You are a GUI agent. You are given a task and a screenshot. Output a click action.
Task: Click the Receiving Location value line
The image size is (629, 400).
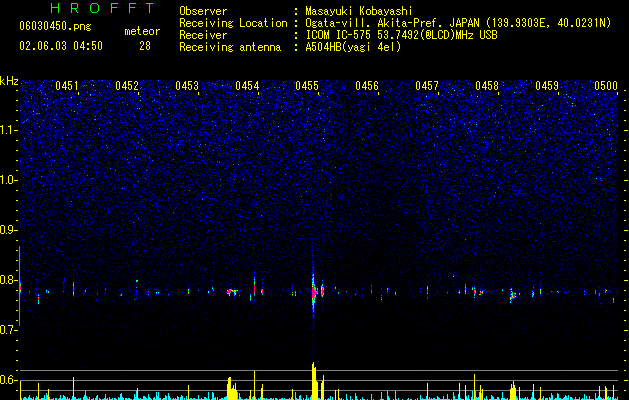(x=458, y=23)
